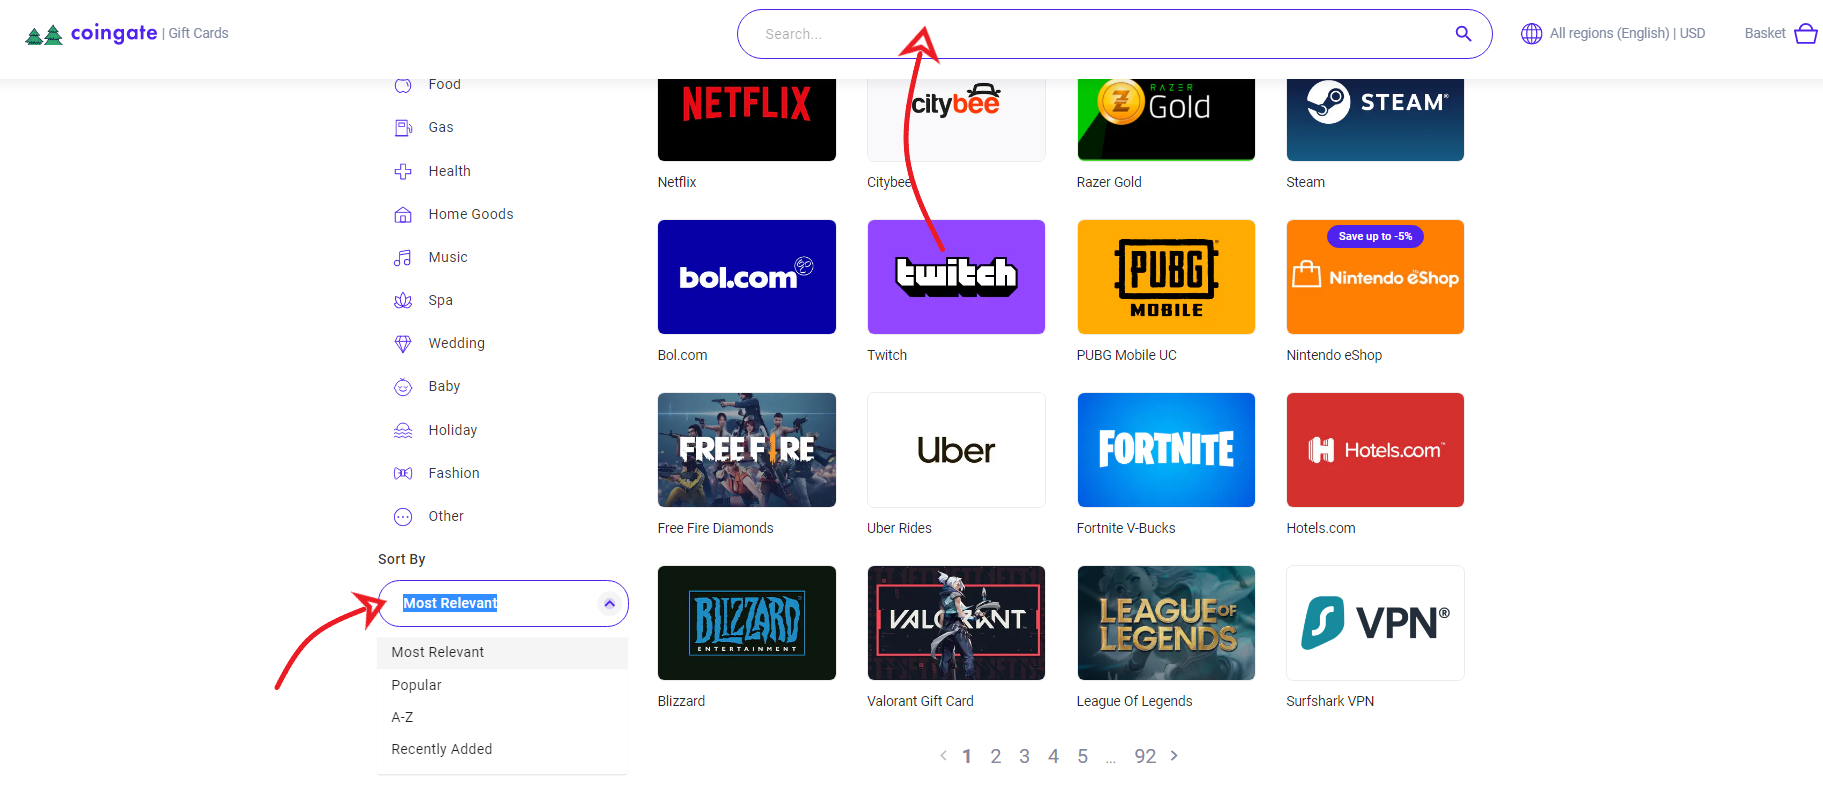Screen dimensions: 1823x790
Task: Open the Blizzard card thumbnail
Action: (x=747, y=623)
